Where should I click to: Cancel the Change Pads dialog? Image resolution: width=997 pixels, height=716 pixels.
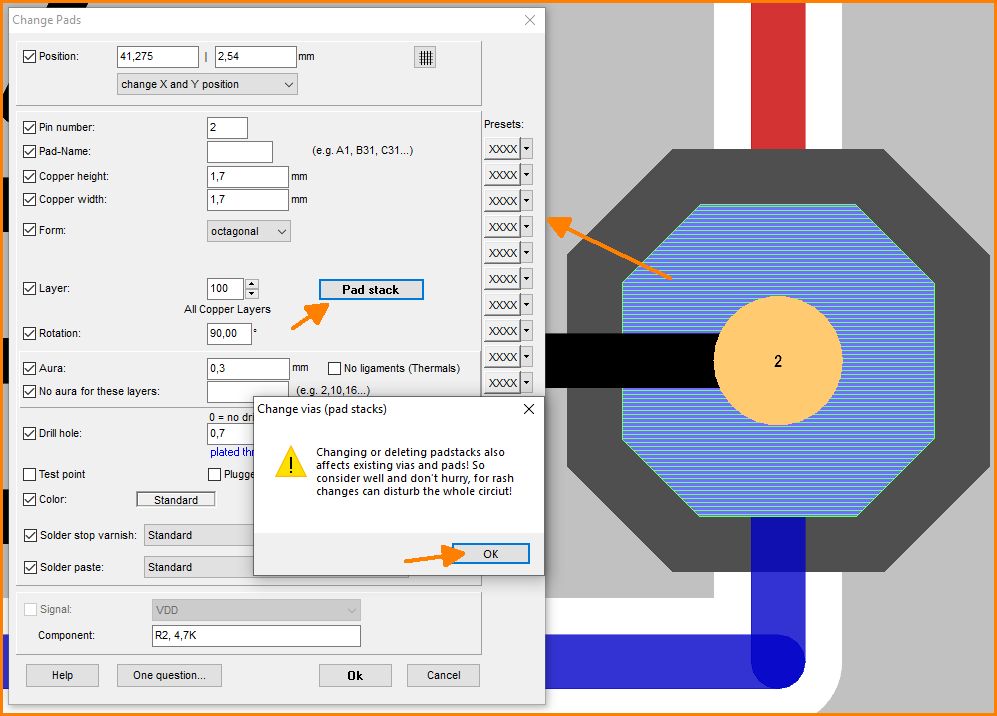click(443, 675)
